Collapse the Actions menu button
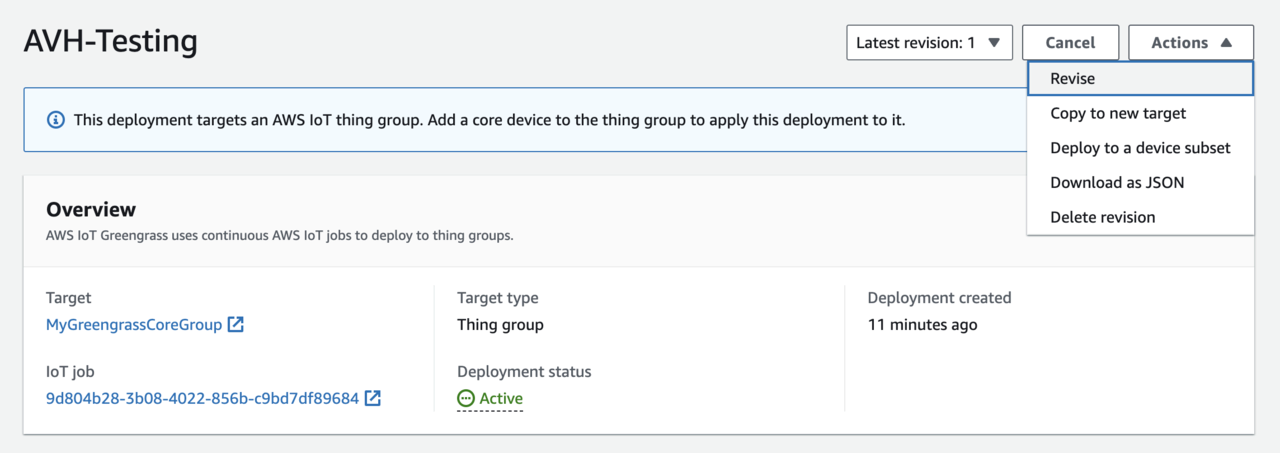Image resolution: width=1280 pixels, height=453 pixels. pyautogui.click(x=1191, y=43)
